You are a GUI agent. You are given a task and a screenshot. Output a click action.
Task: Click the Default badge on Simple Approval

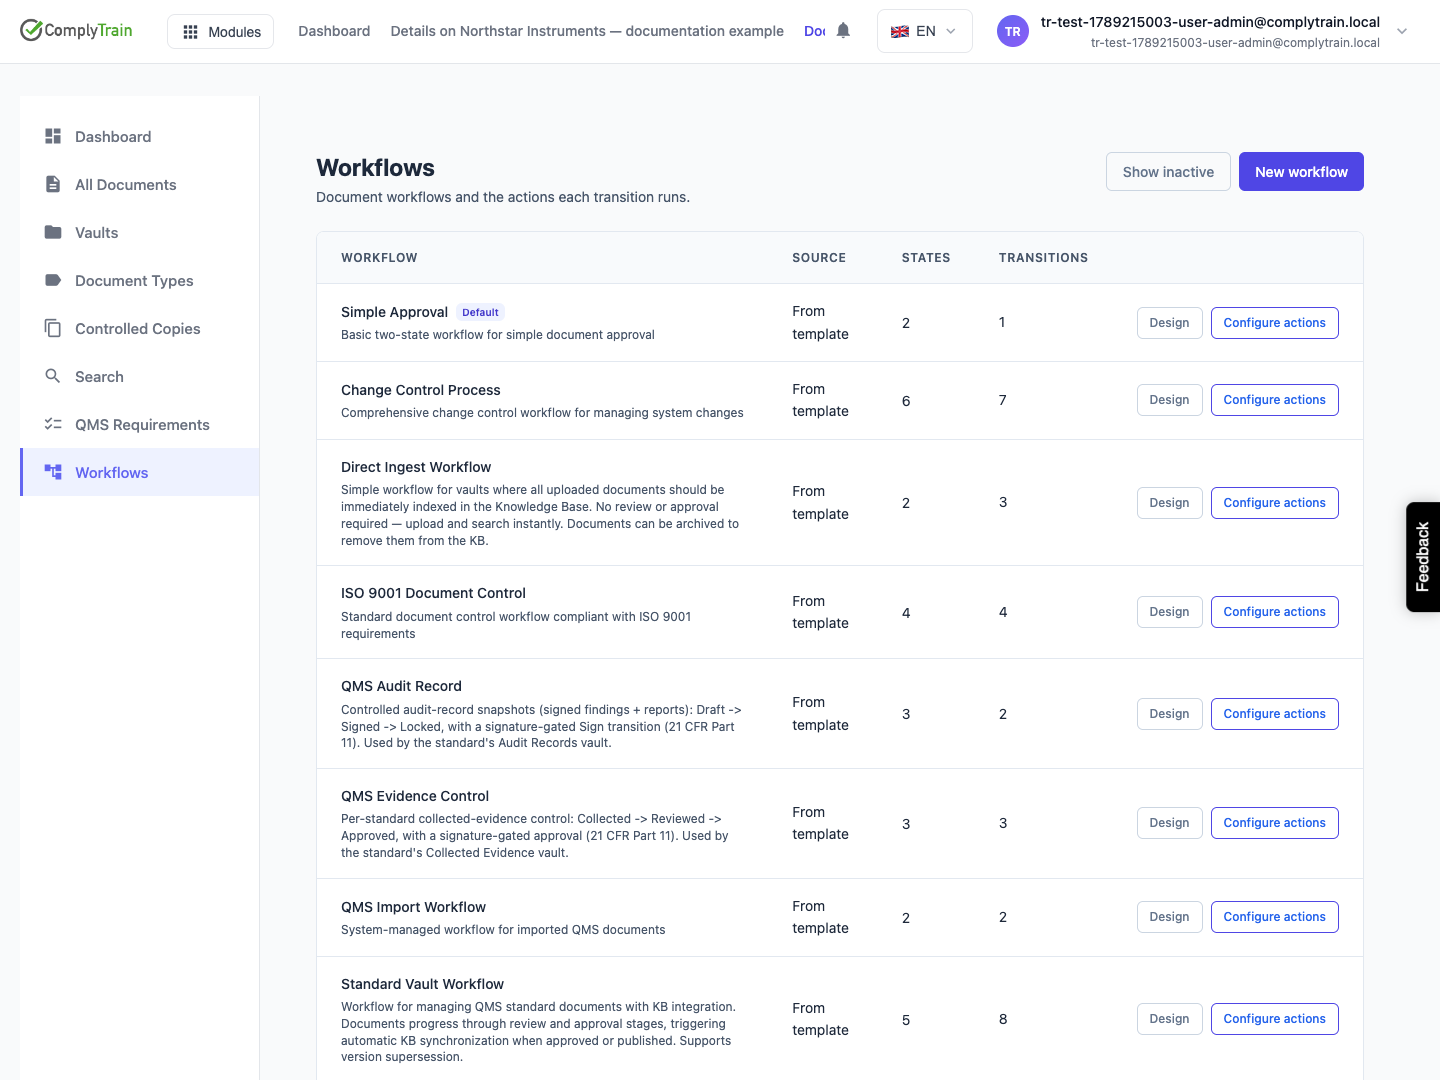[x=480, y=312]
